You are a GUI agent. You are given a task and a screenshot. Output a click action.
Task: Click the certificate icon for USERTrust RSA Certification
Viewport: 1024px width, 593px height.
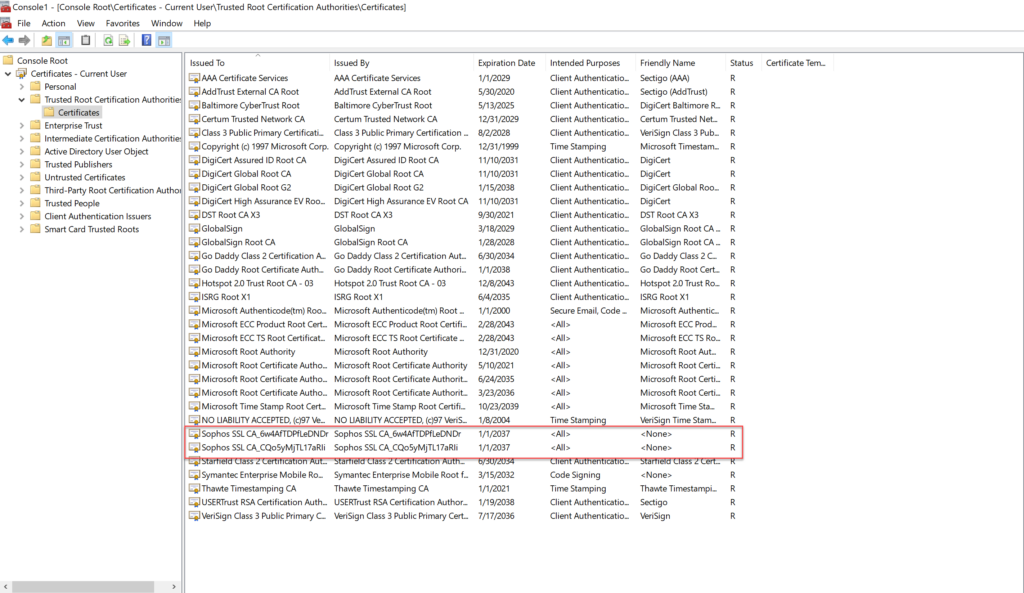pyautogui.click(x=194, y=502)
